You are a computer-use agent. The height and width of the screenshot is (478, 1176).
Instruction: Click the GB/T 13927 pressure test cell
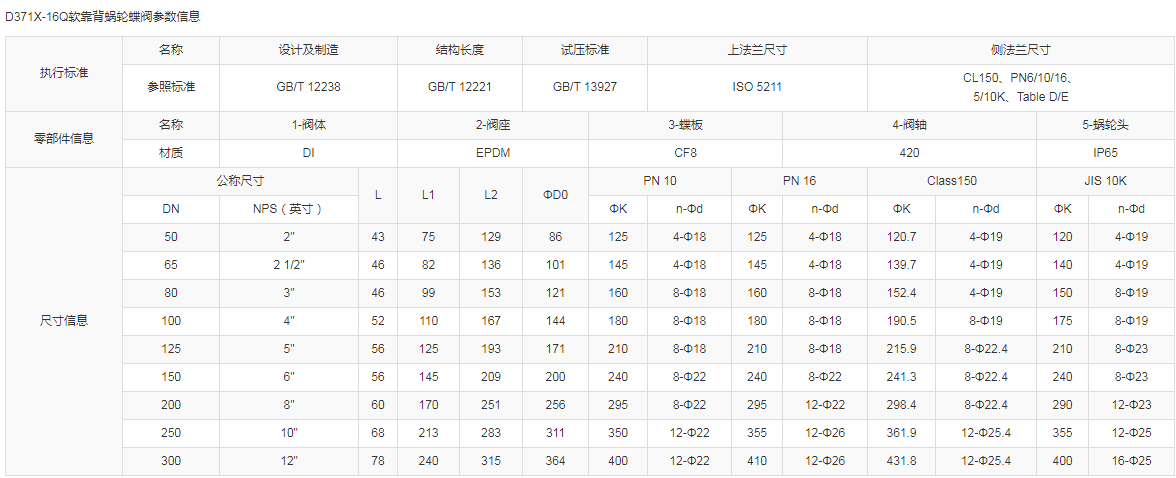[x=584, y=87]
